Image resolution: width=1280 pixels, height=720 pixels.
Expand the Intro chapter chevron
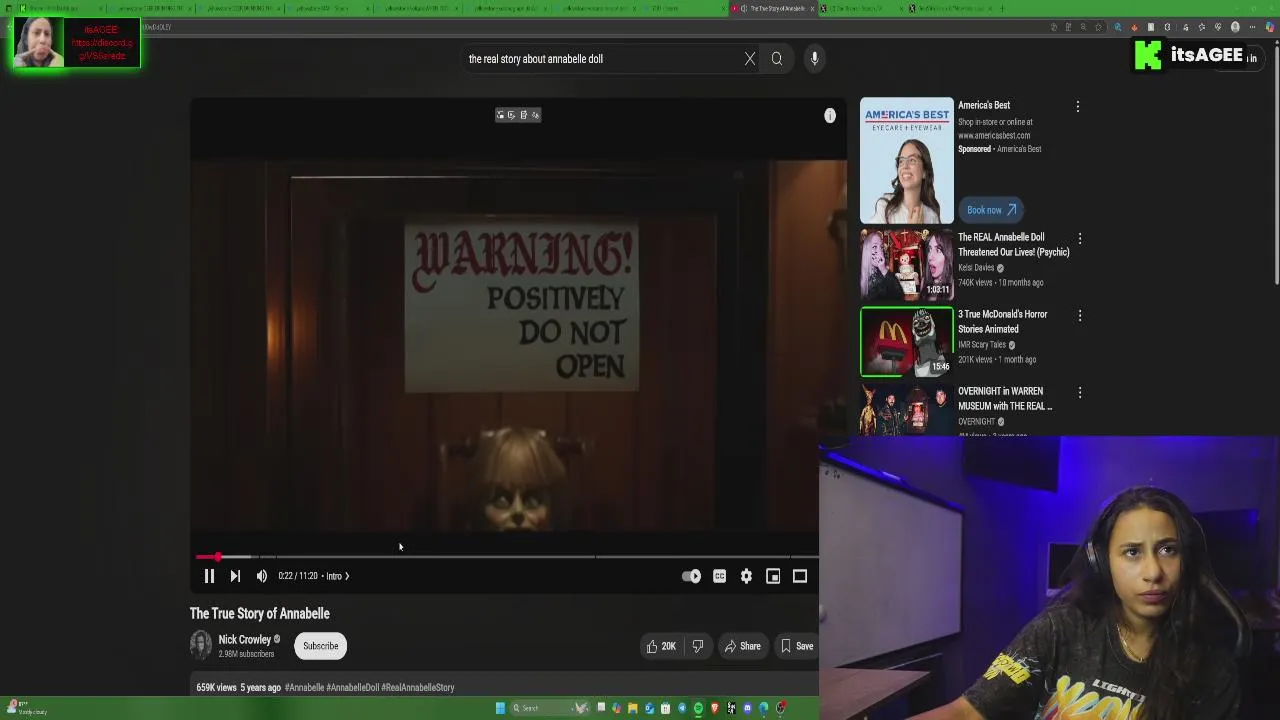point(347,576)
